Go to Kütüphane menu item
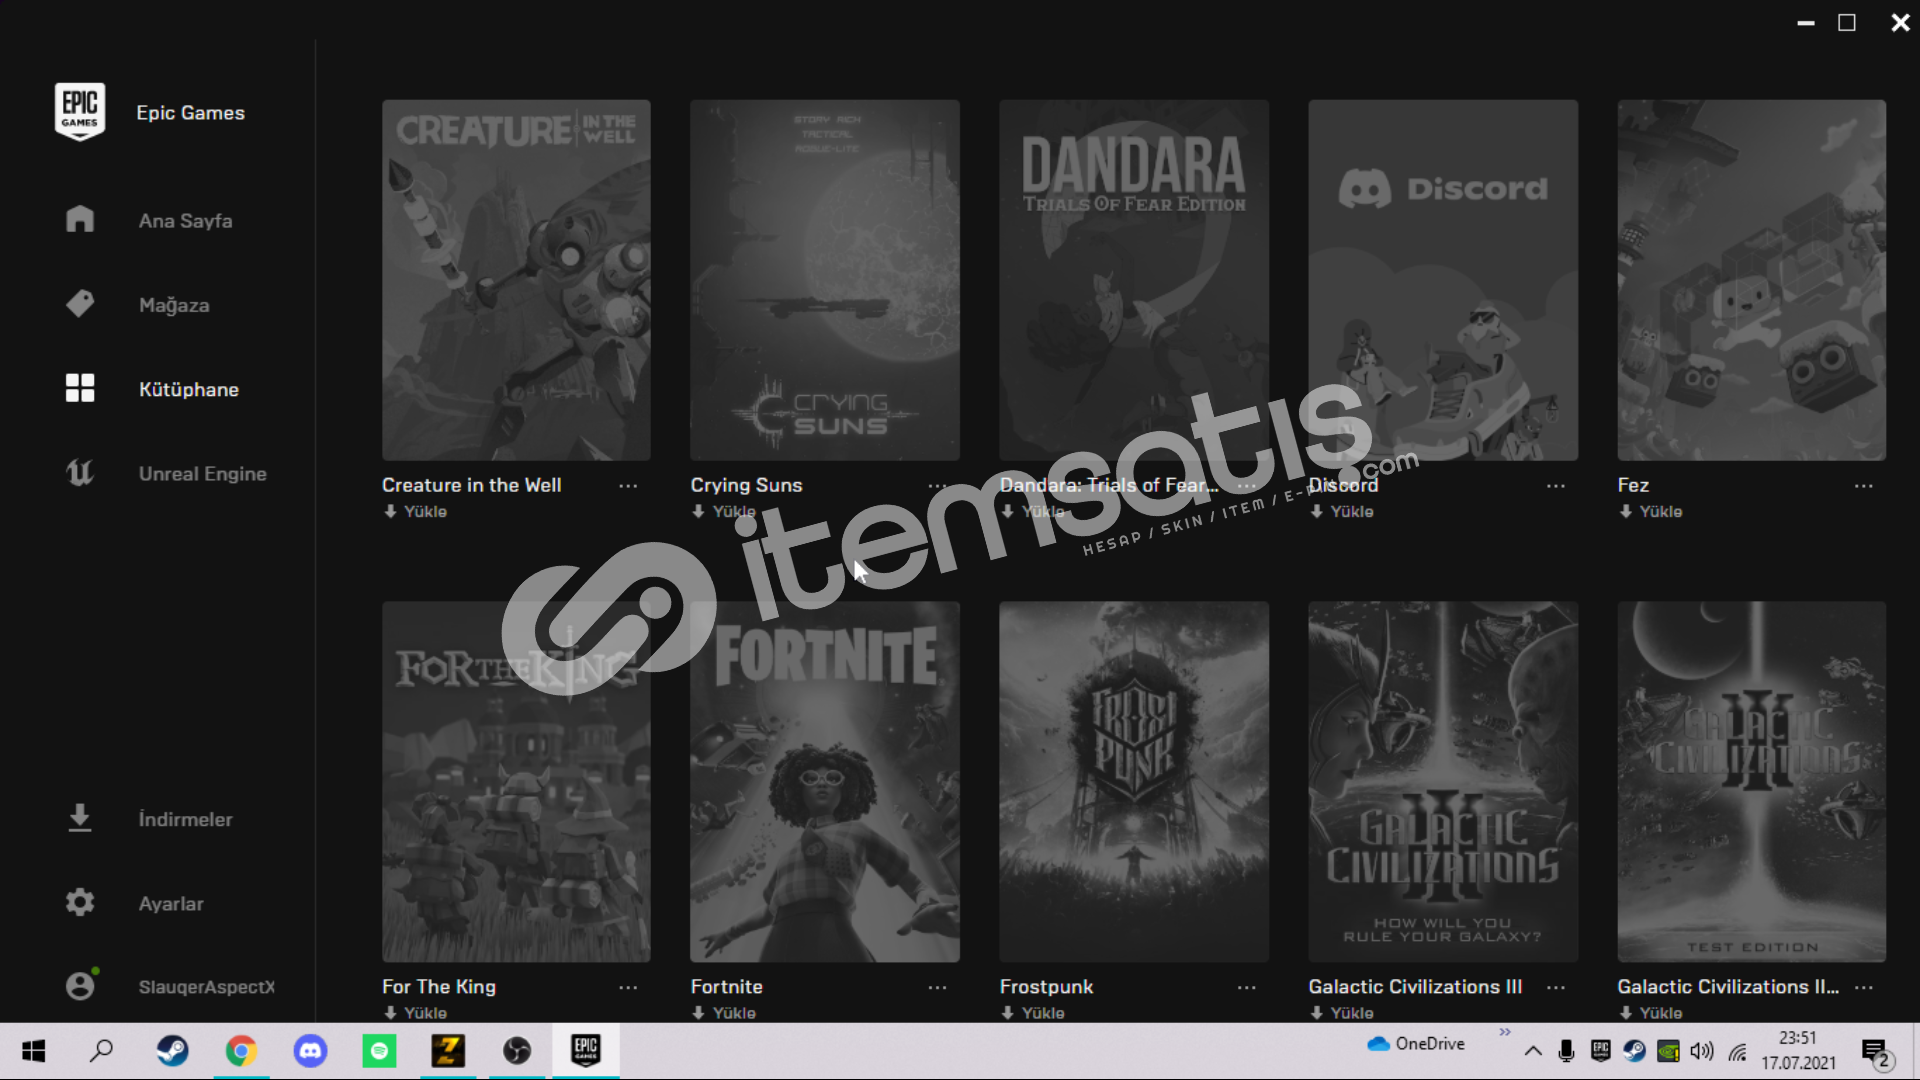The height and width of the screenshot is (1080, 1920). [x=189, y=389]
